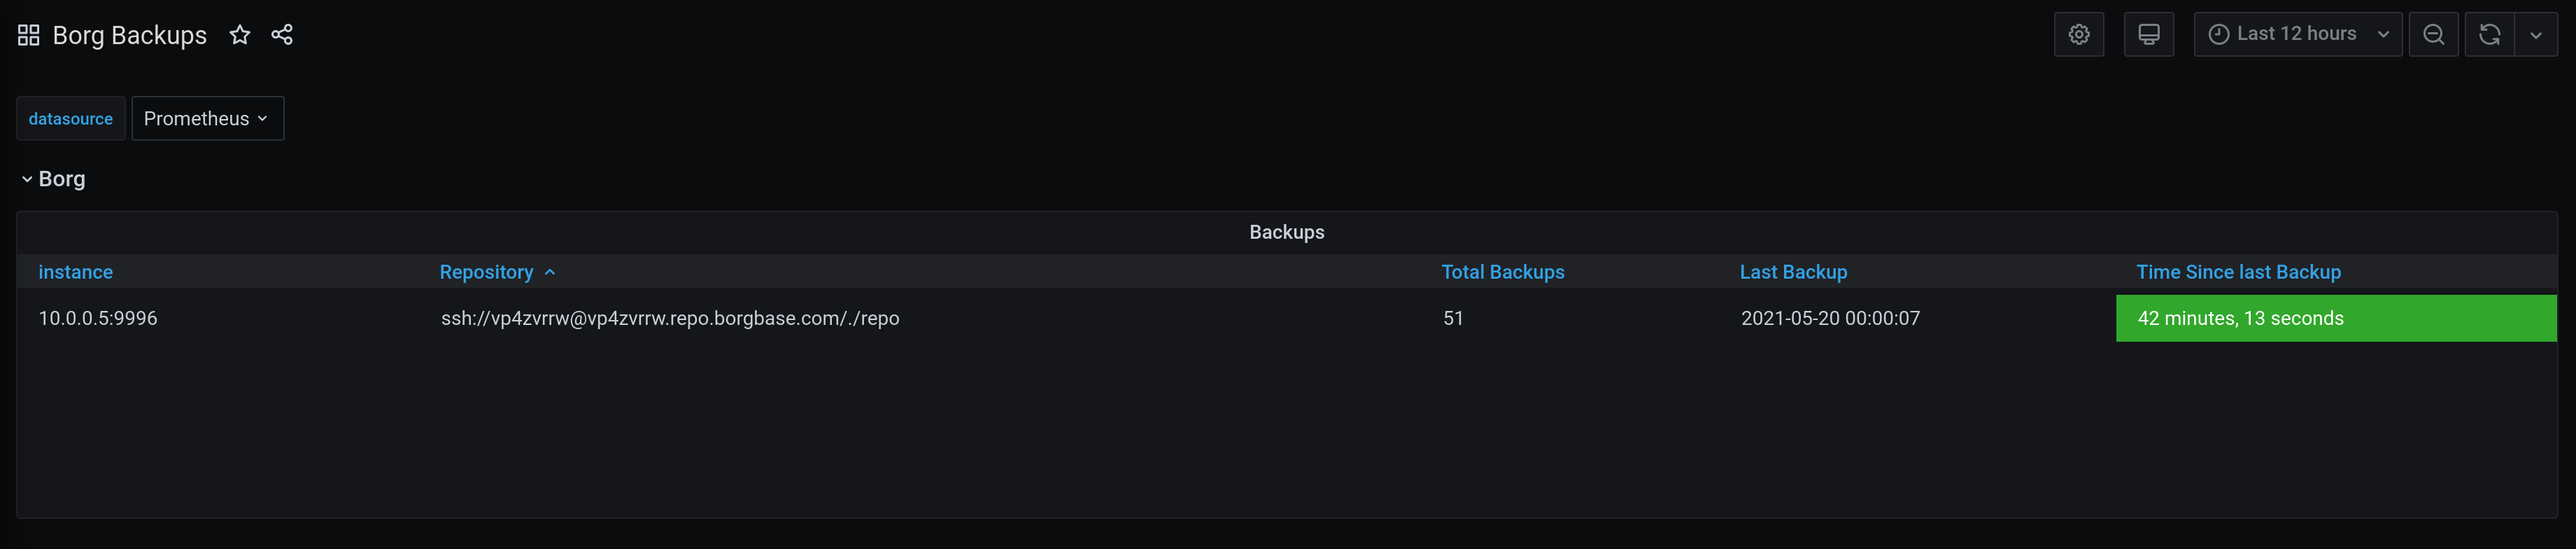Click the clock icon in time picker

tap(2218, 35)
